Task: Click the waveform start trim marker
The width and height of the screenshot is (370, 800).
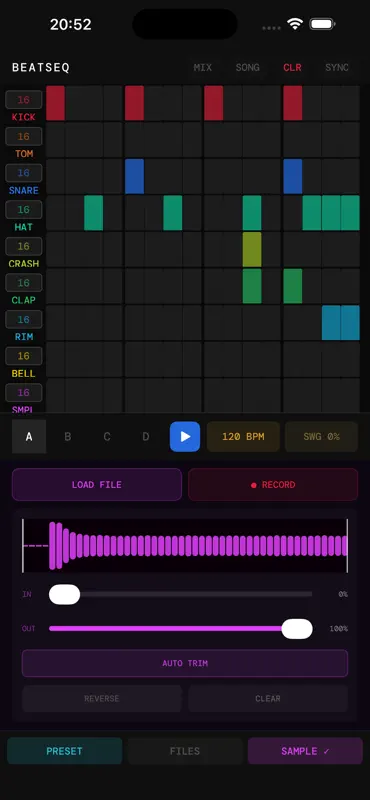Action: (x=22, y=546)
